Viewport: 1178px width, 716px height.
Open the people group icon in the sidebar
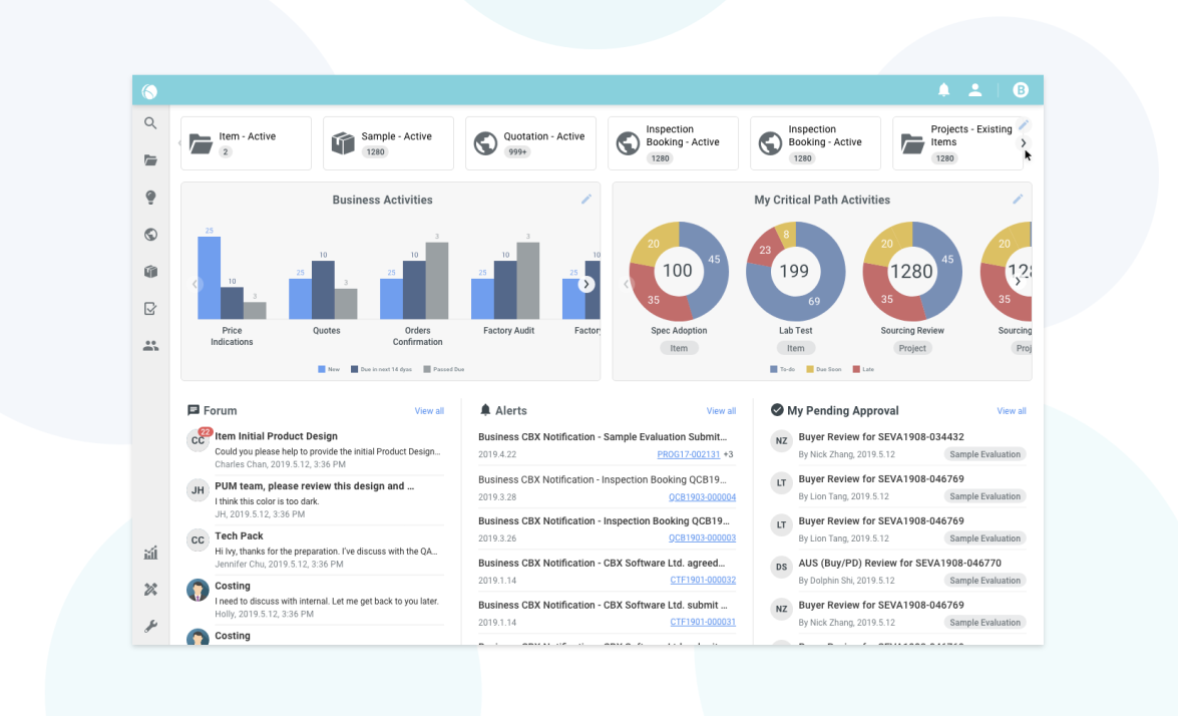150,346
